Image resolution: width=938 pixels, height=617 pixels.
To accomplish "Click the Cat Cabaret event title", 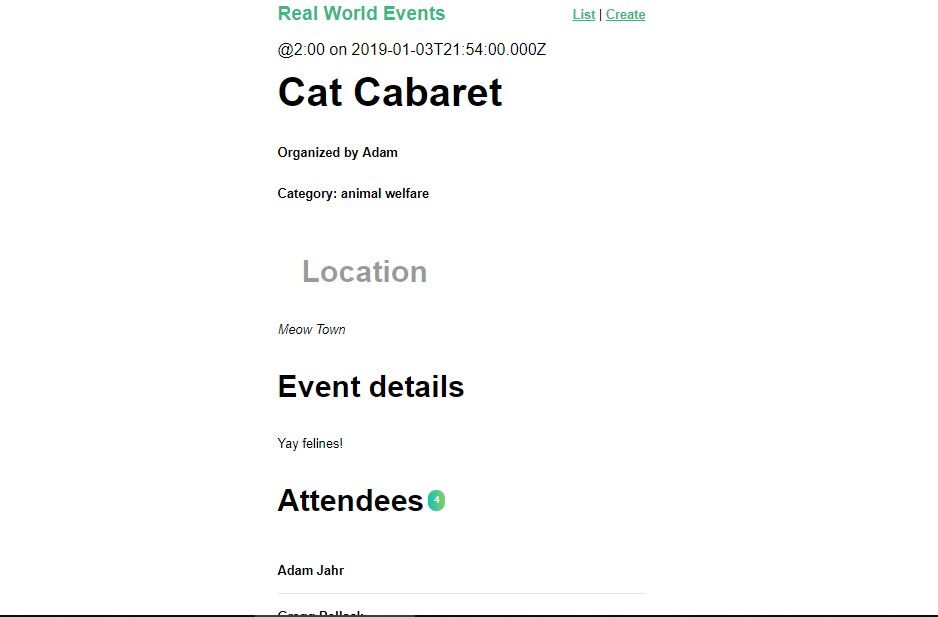I will (389, 92).
